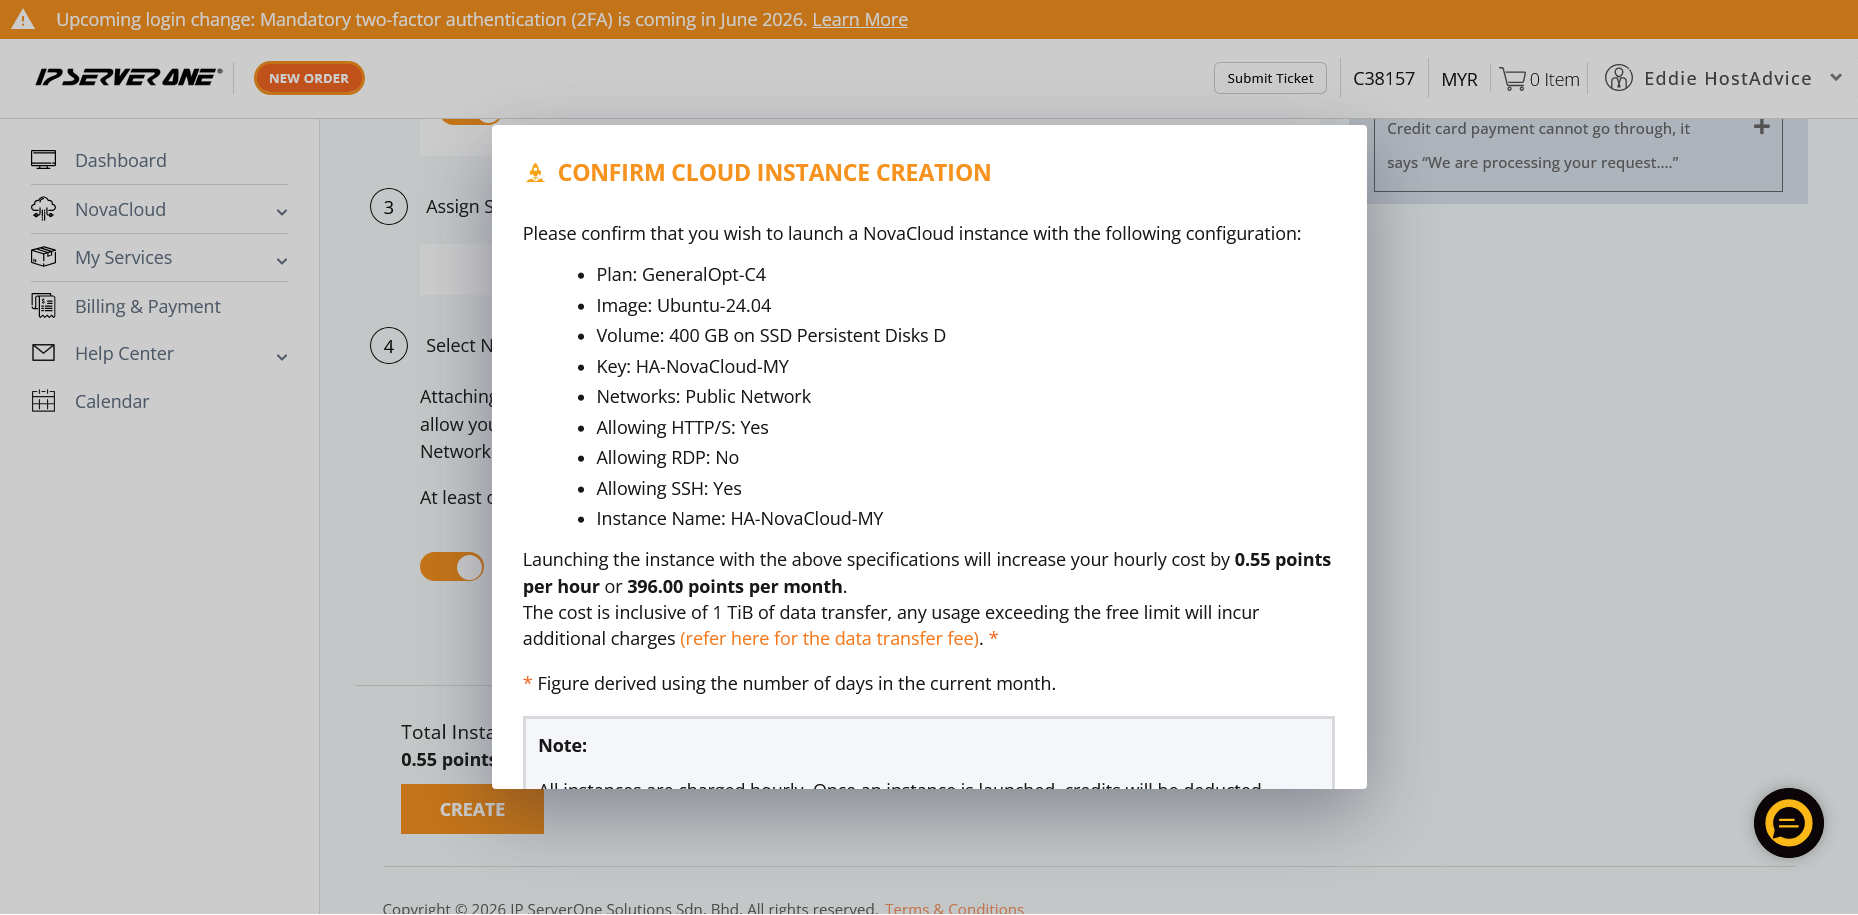Open the Help Center menu item
The width and height of the screenshot is (1858, 915).
point(124,353)
